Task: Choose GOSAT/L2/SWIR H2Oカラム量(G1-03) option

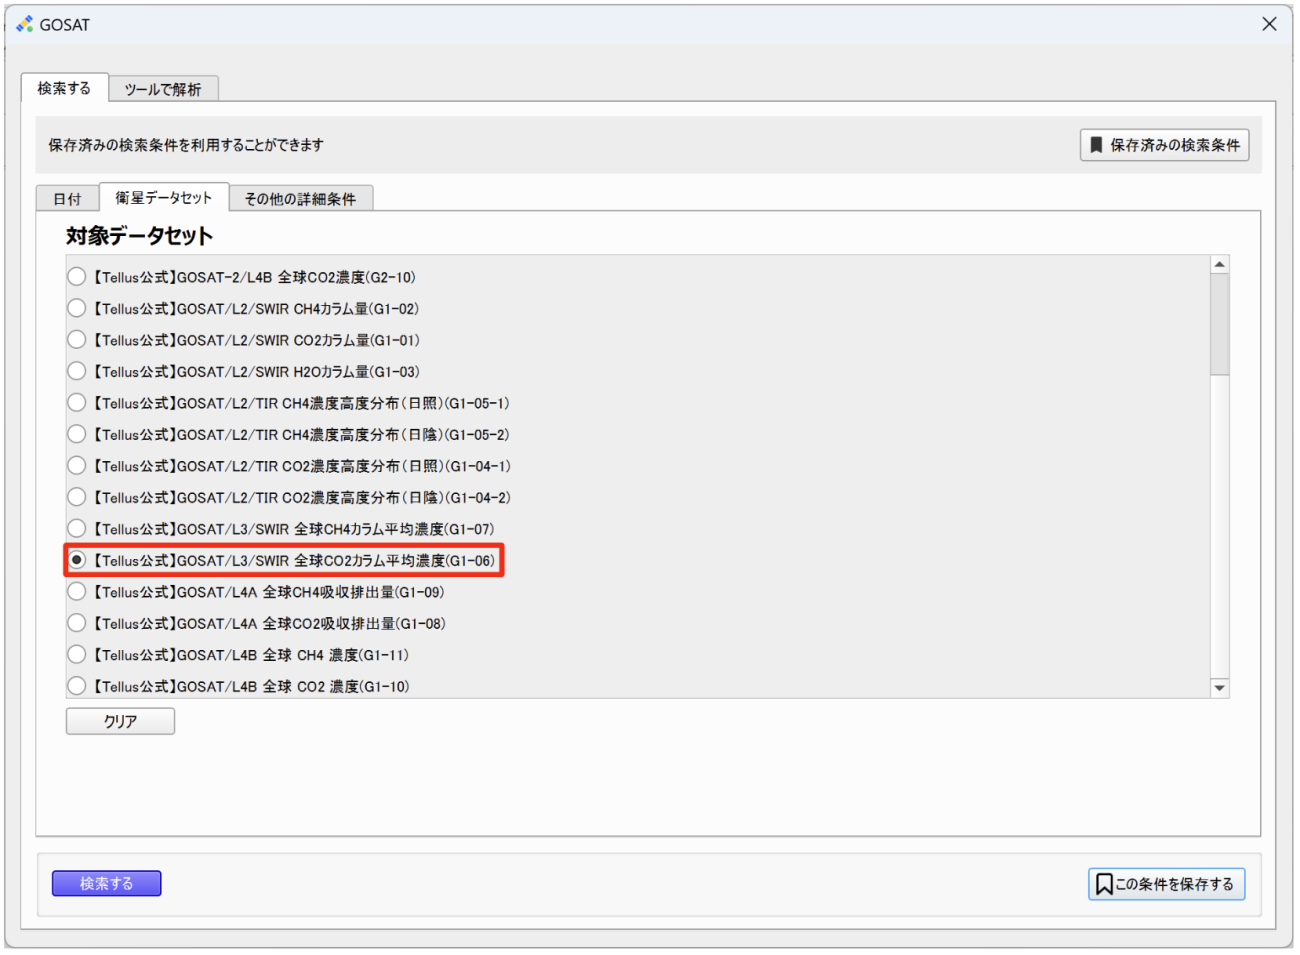Action: point(77,371)
